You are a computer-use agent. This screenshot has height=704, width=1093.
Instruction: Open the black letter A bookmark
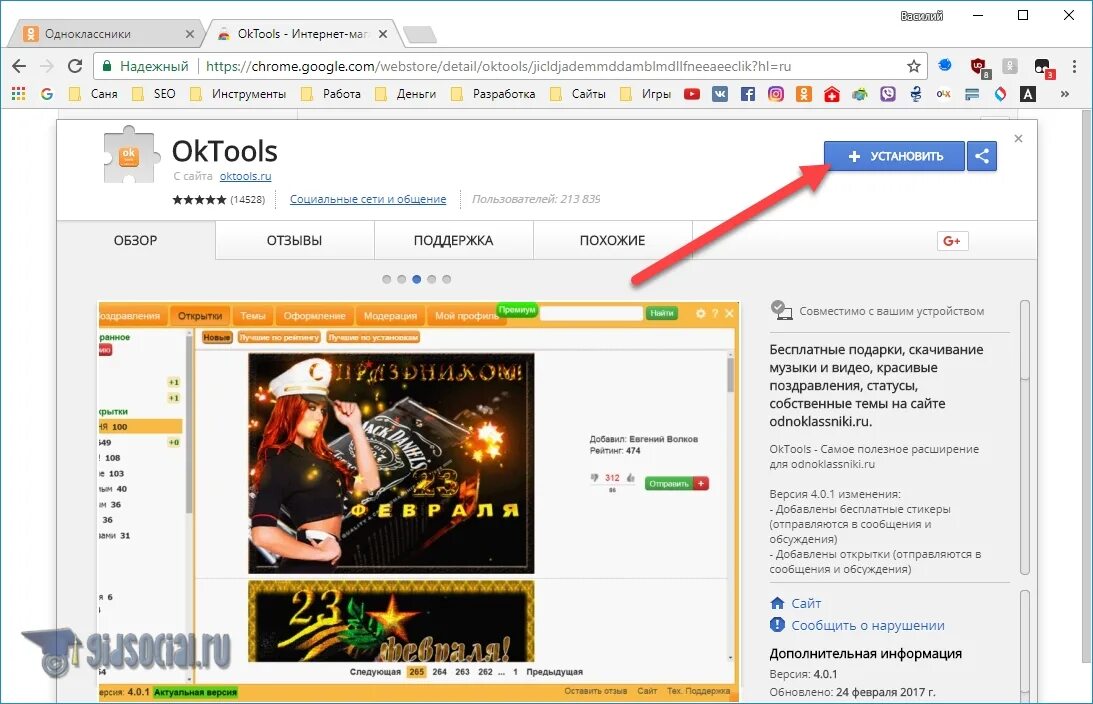tap(1027, 94)
